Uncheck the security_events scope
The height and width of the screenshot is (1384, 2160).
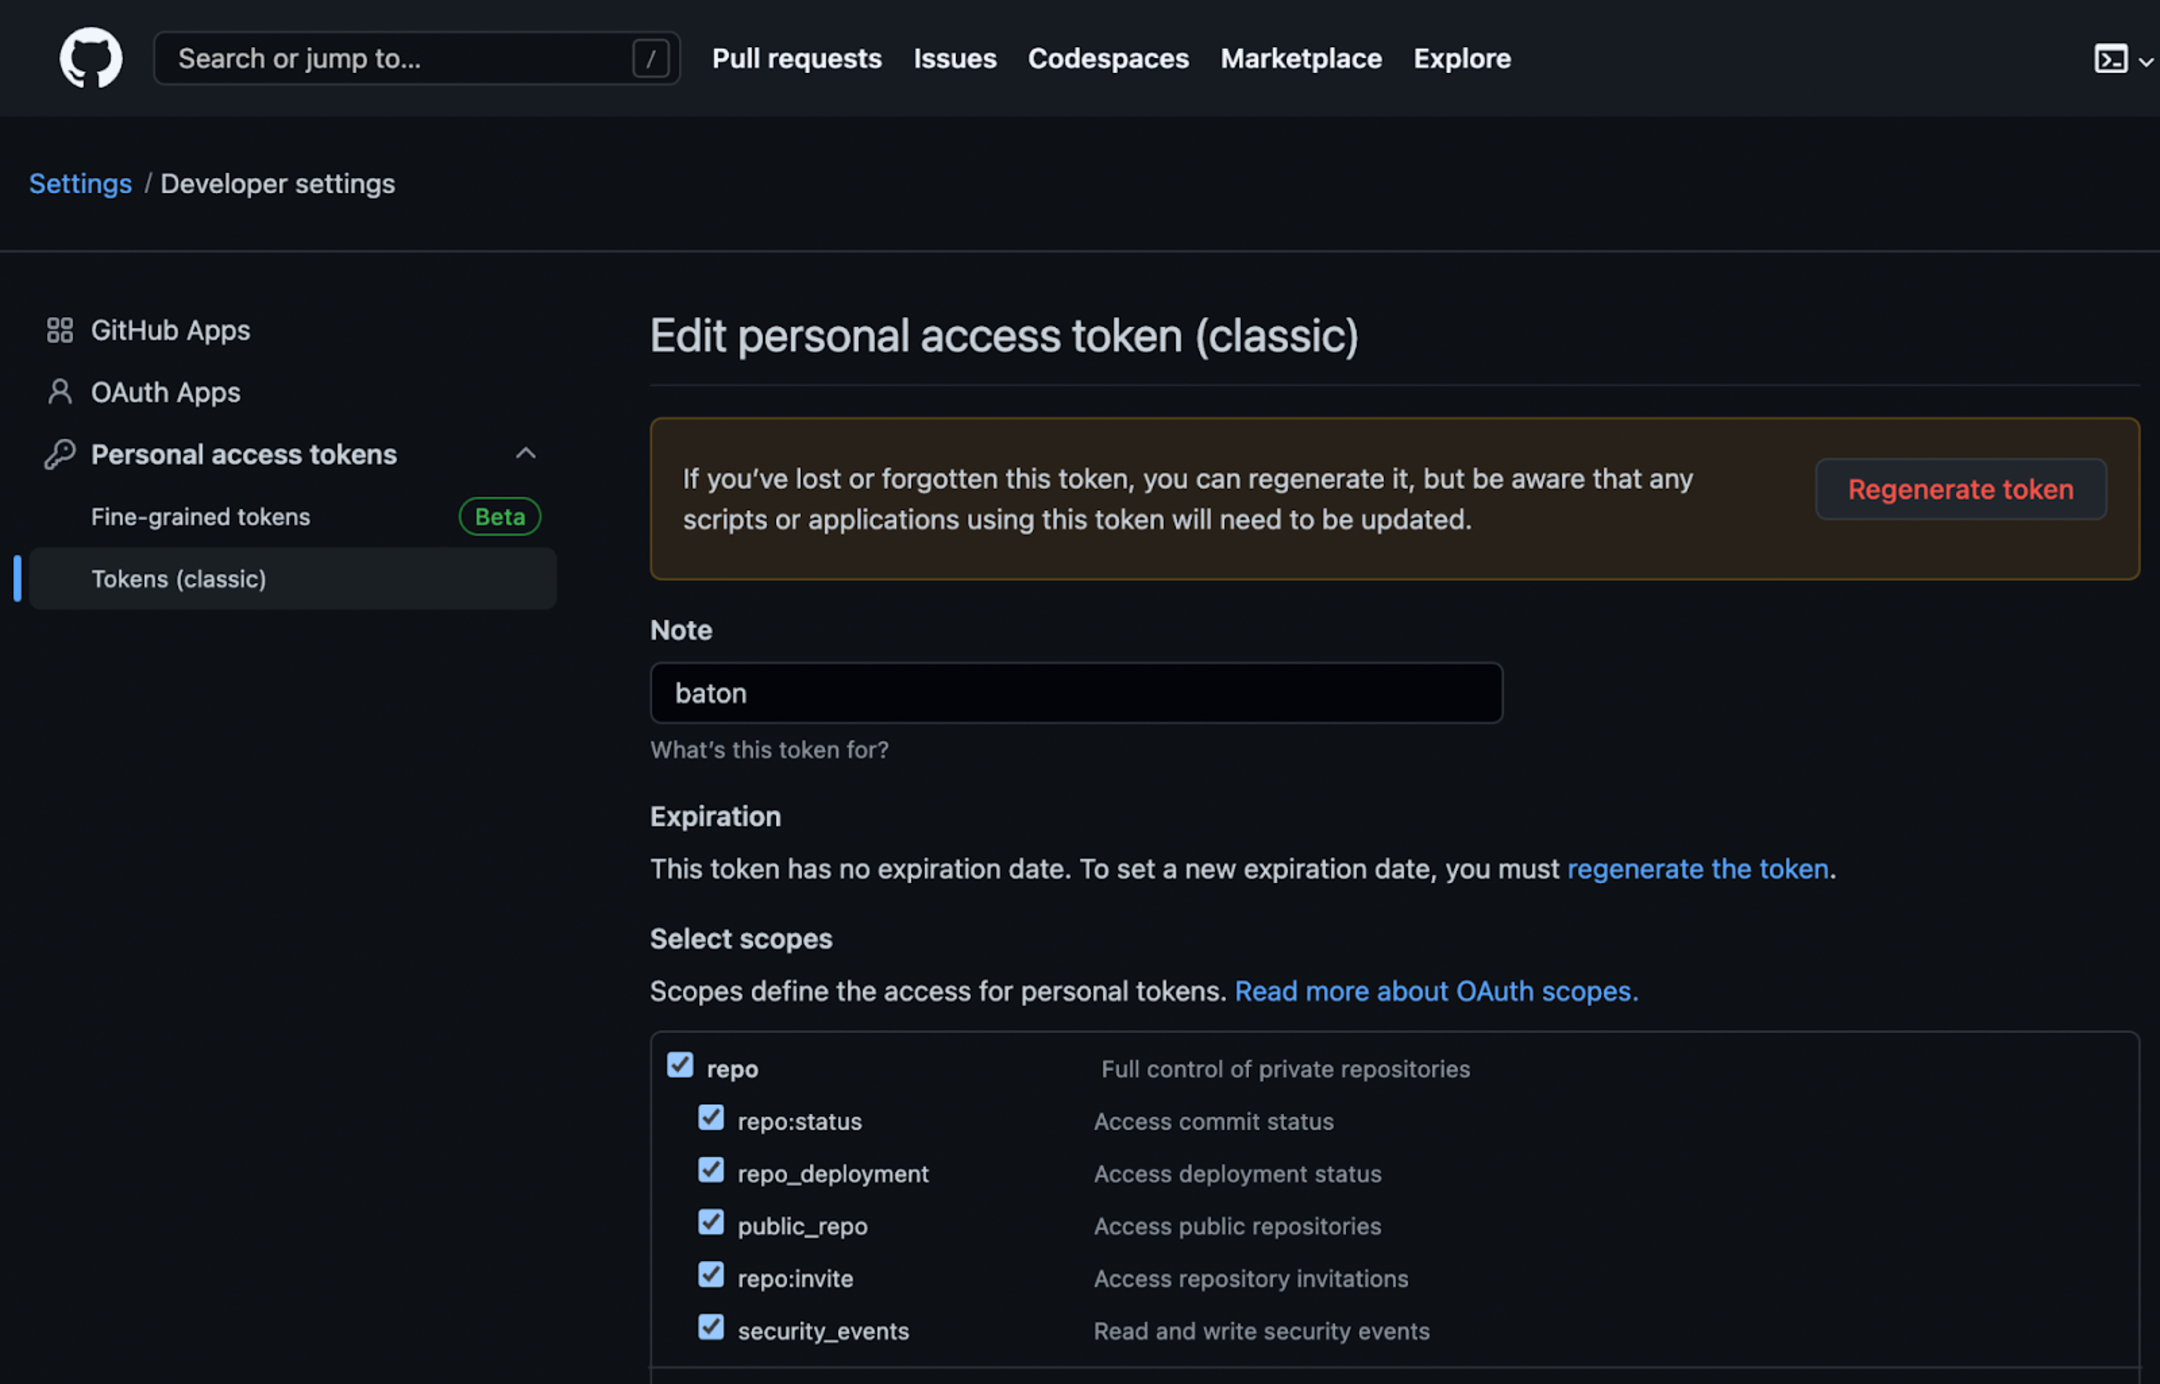point(711,1327)
